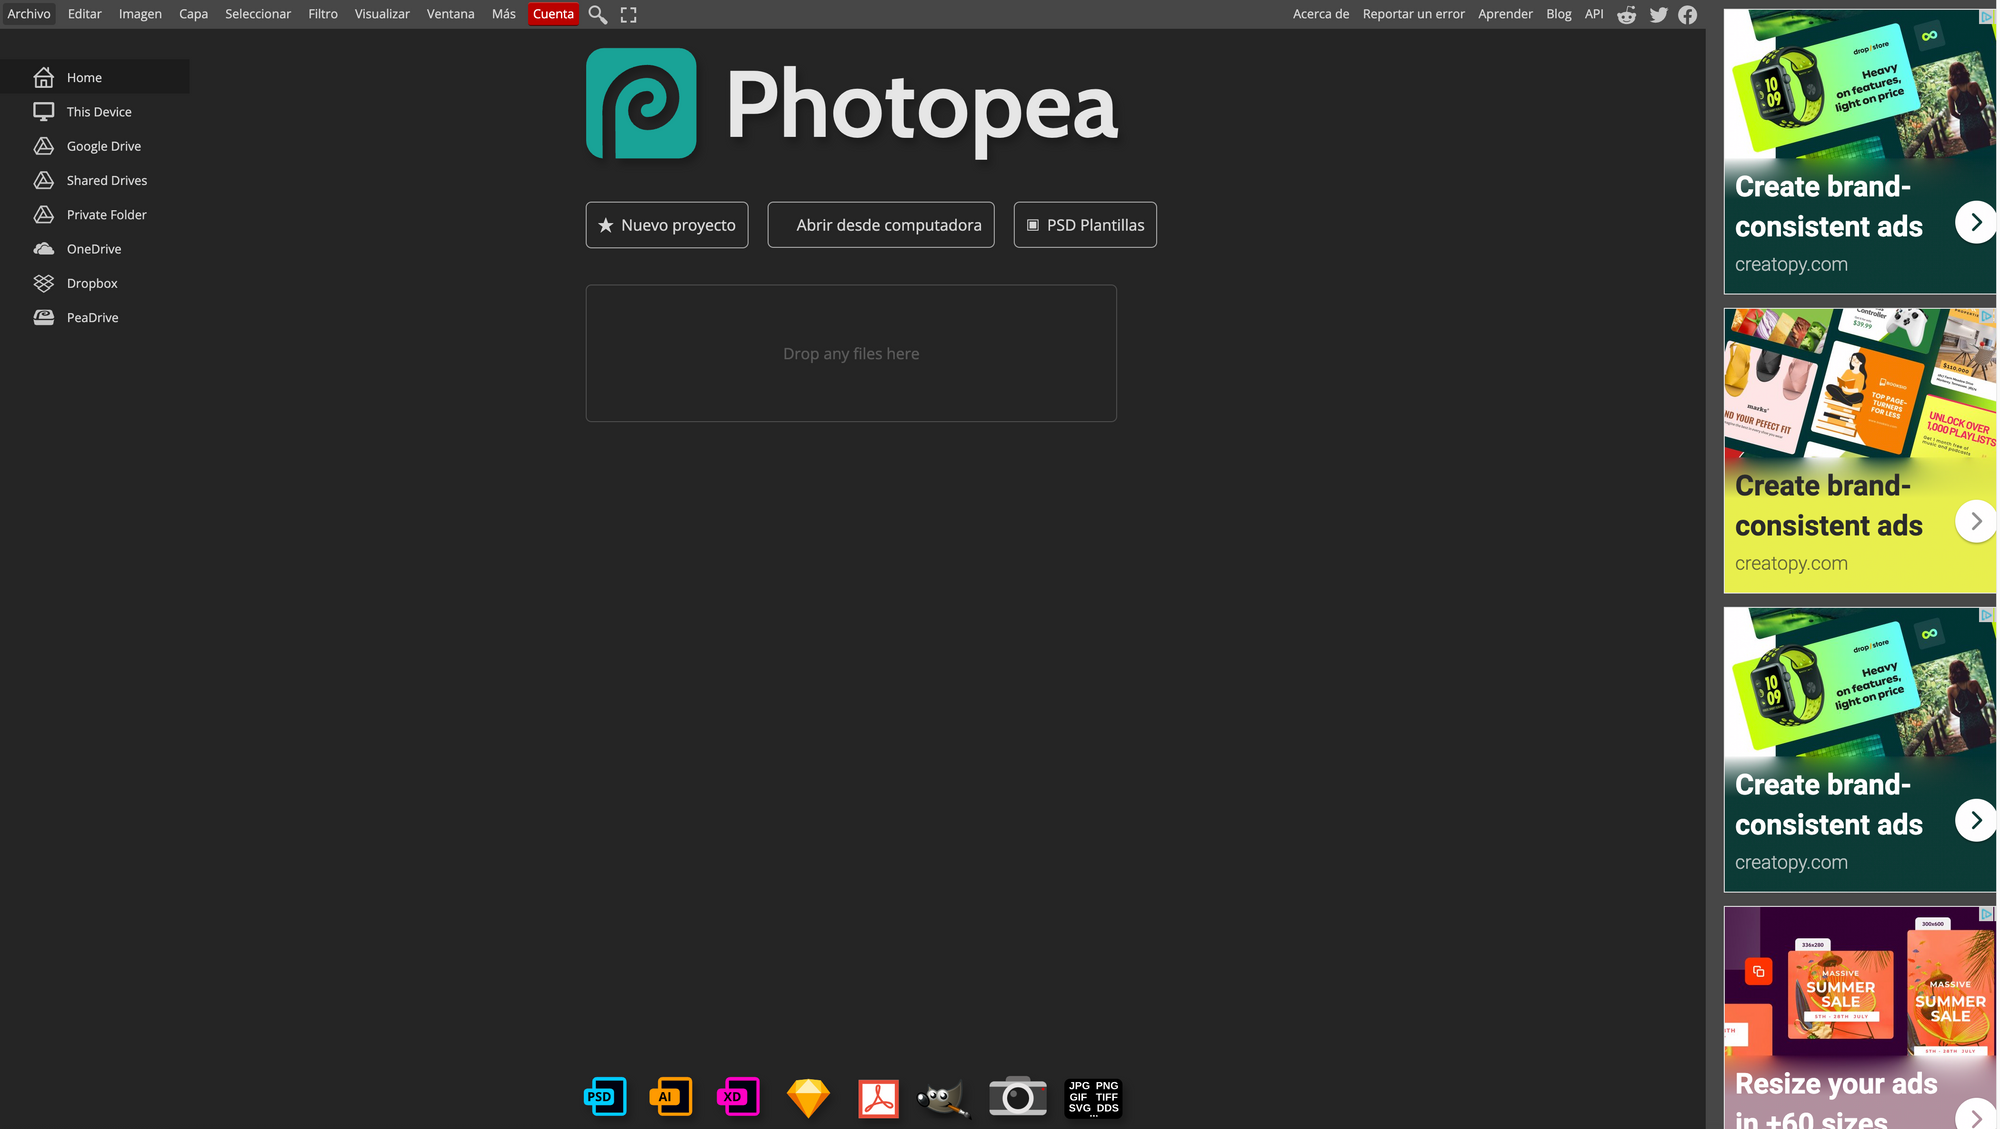The height and width of the screenshot is (1129, 2000).
Task: Click Abrir desde computadora button
Action: (x=881, y=225)
